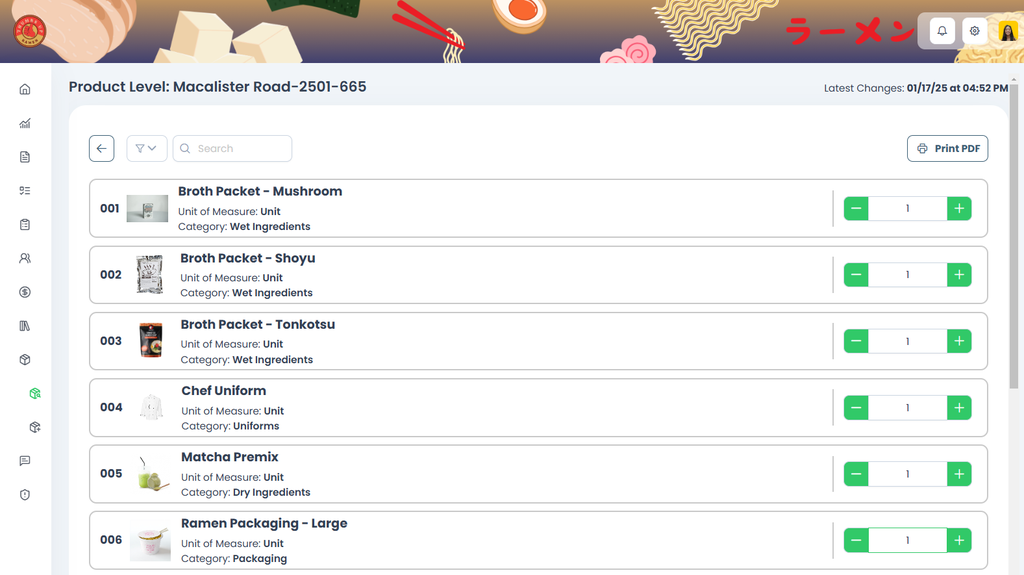Decrease quantity for Broth Packet - Shoyu
The image size is (1024, 575).
[856, 274]
